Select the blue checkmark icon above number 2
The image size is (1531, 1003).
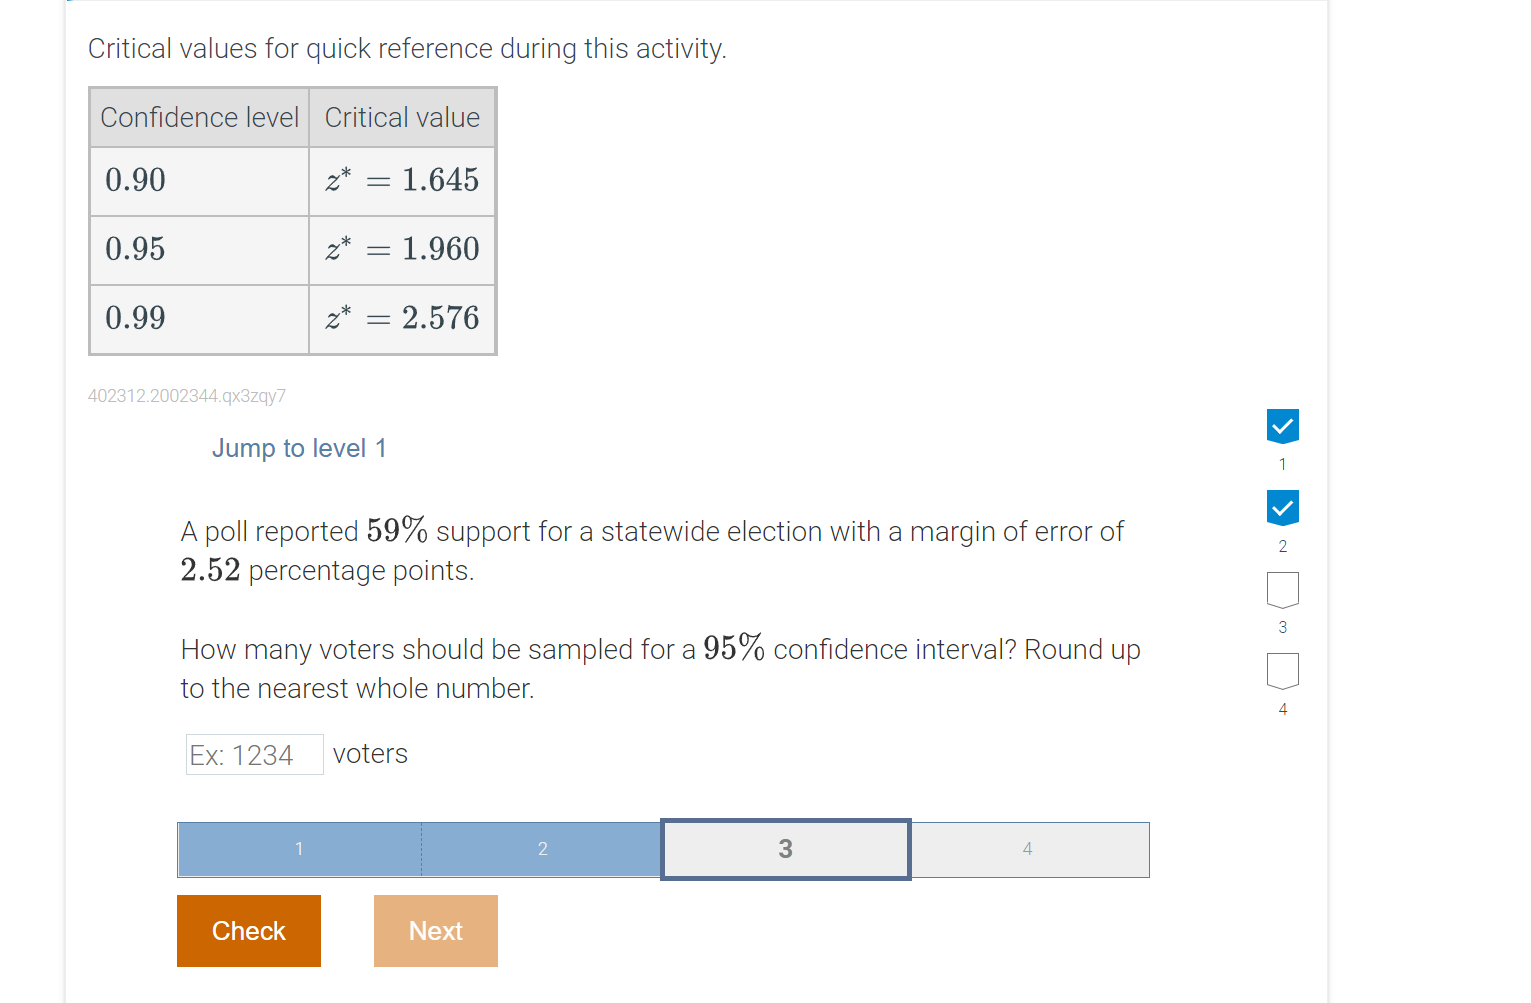click(x=1282, y=508)
